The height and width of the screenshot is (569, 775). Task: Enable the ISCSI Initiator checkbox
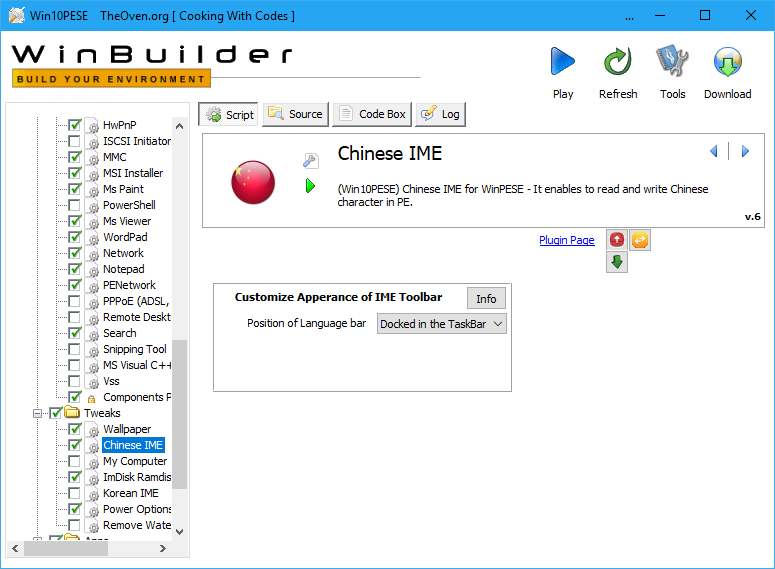(x=74, y=141)
